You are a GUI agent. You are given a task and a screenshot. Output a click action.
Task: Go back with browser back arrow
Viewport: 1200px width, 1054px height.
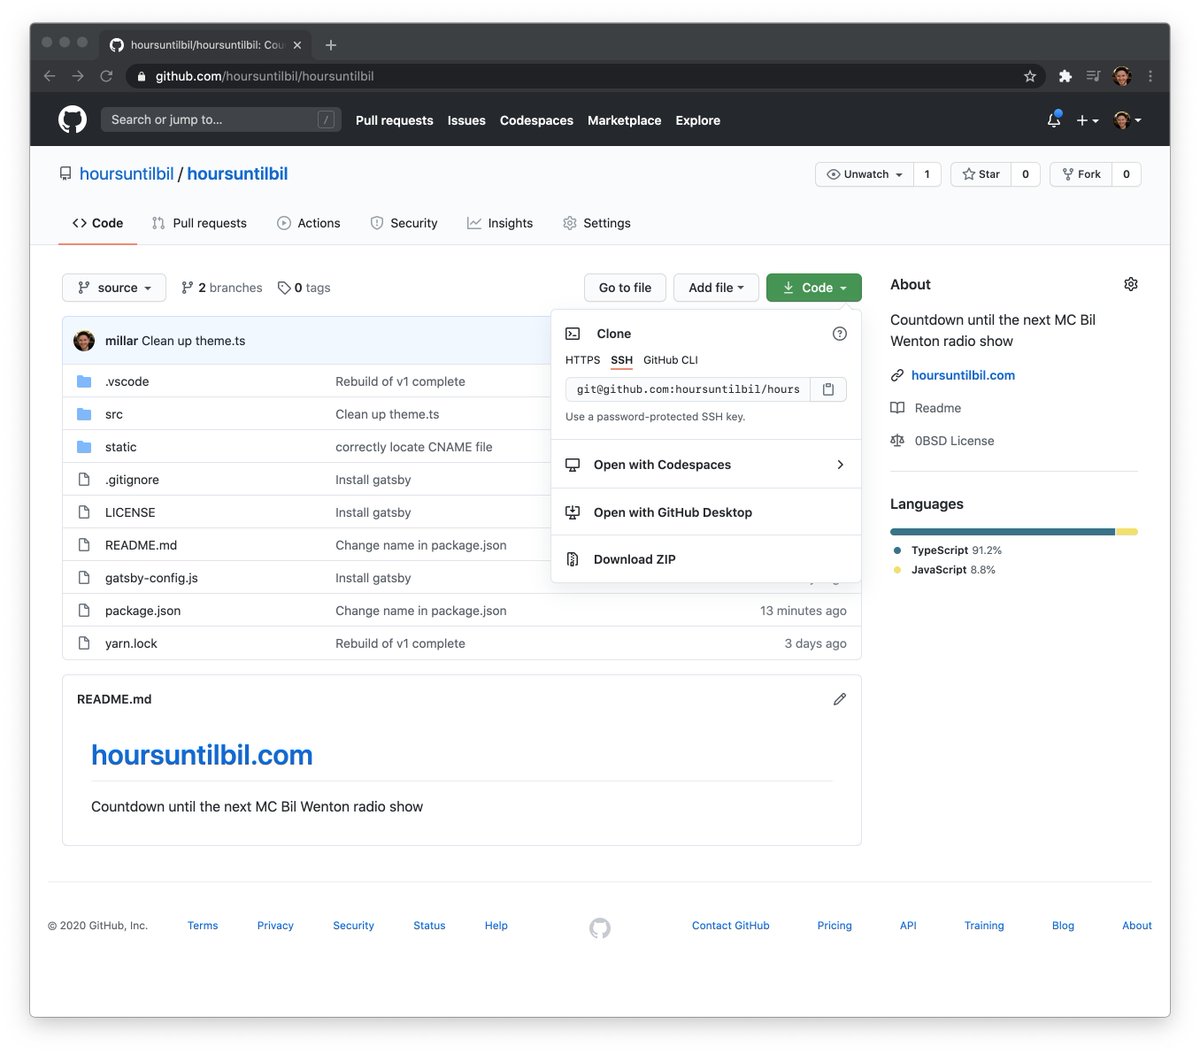coord(50,76)
